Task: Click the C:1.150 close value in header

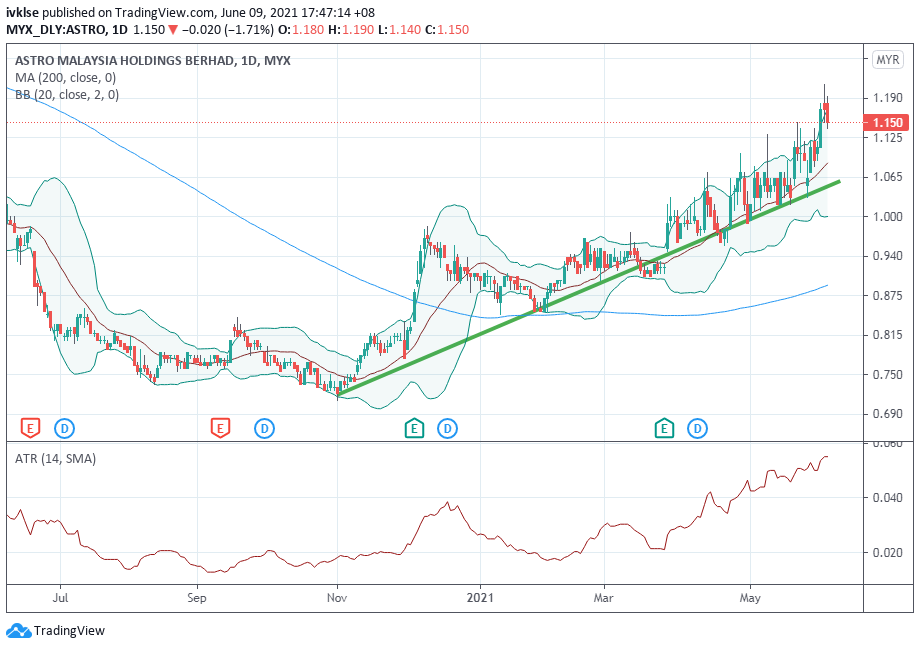Action: pos(447,29)
